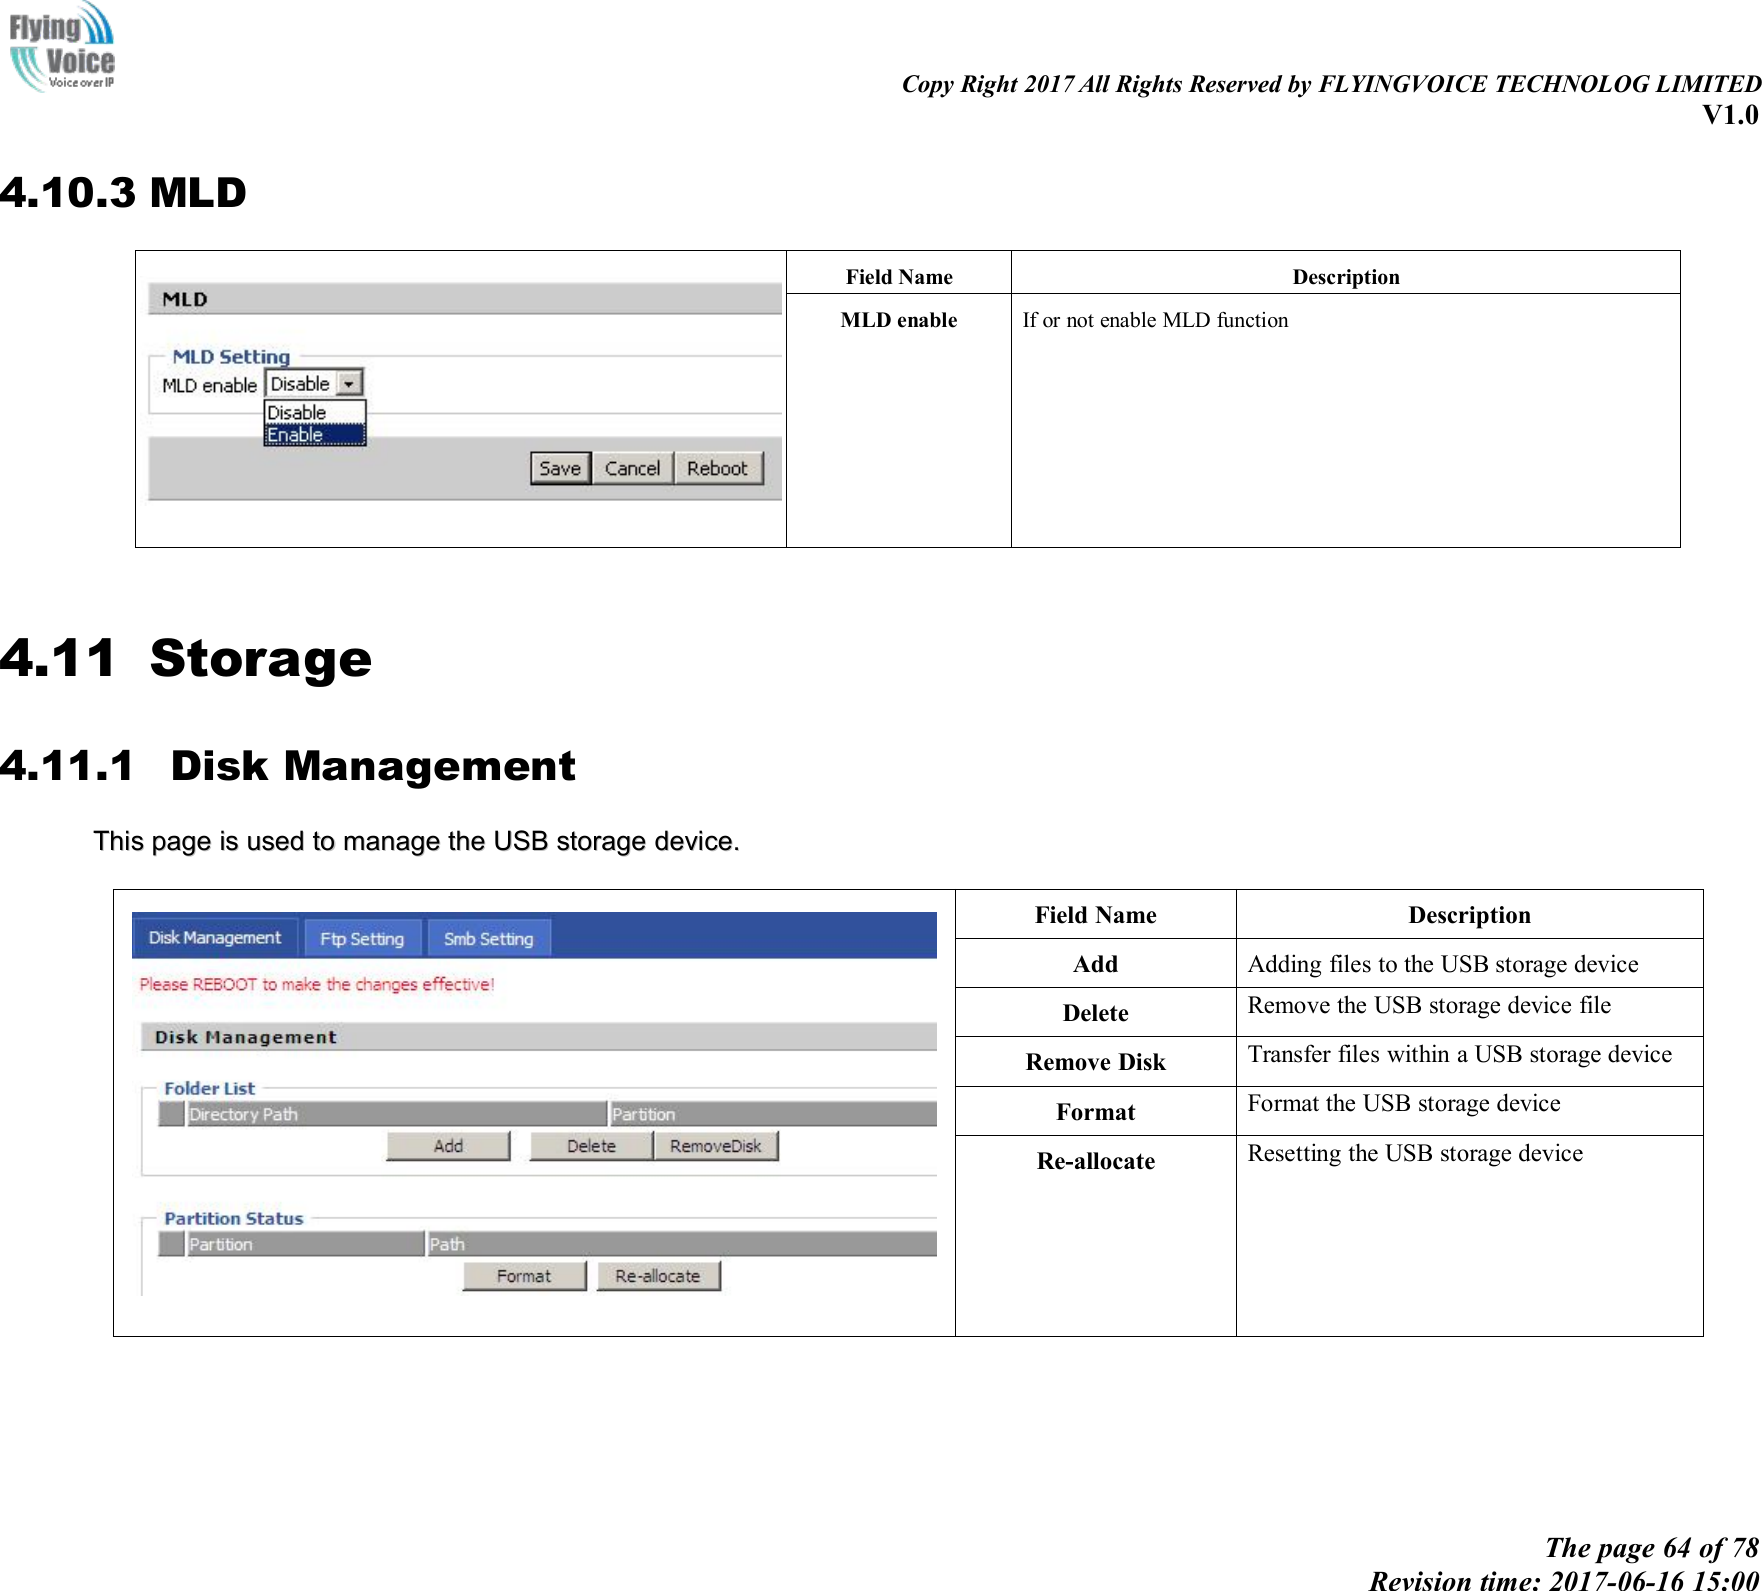
Task: Click the Format button under Partition Status
Action: click(523, 1276)
